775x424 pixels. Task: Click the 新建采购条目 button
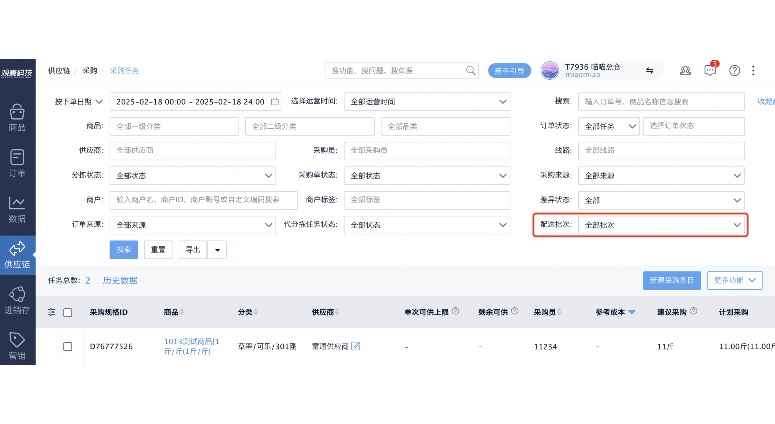(x=672, y=280)
